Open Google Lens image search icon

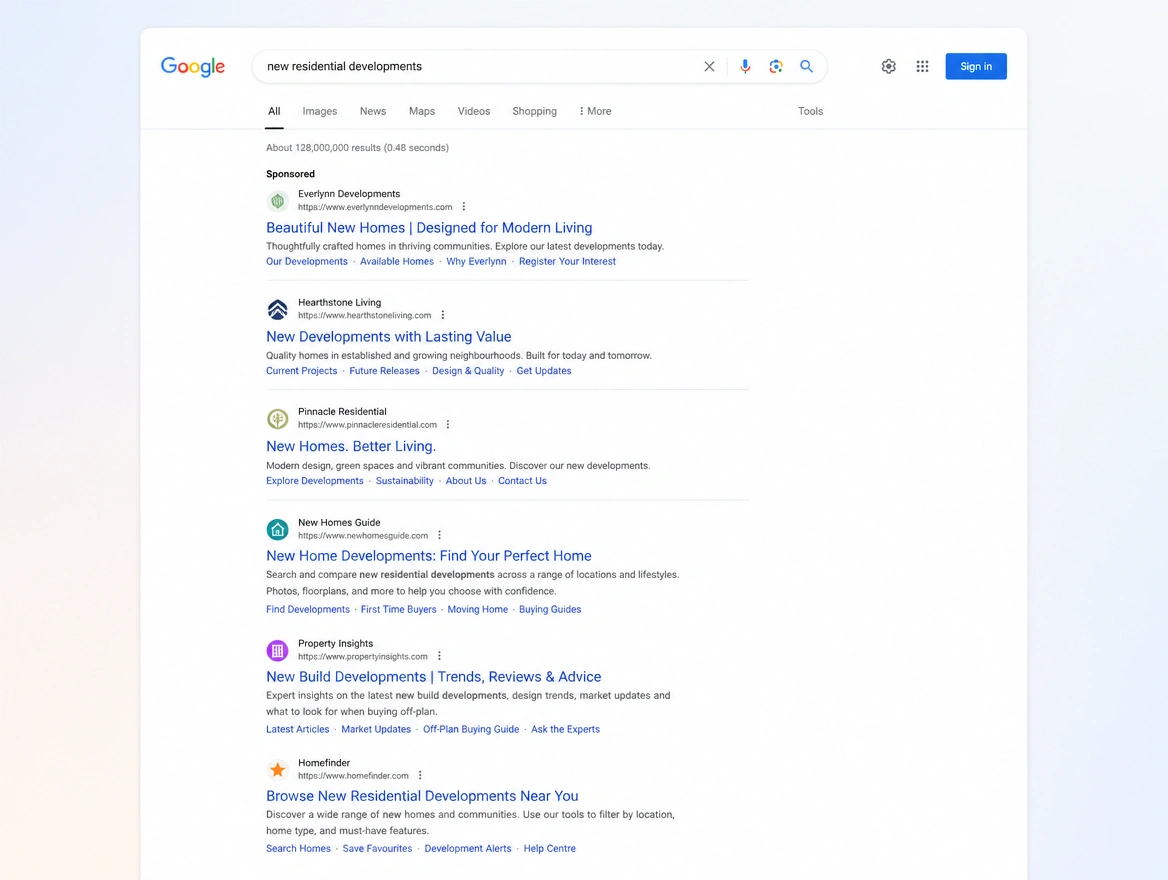(775, 66)
